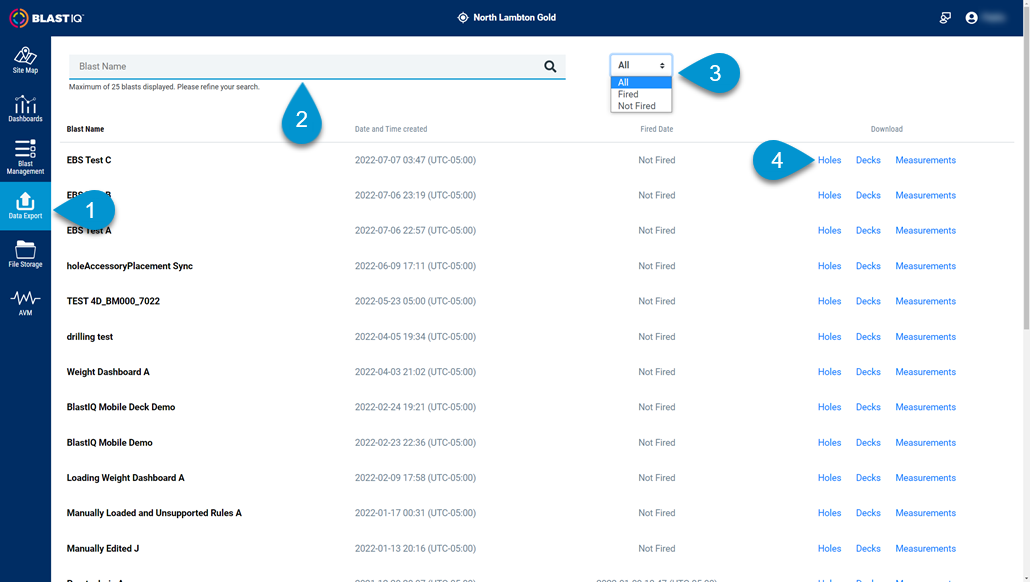This screenshot has width=1030, height=582.
Task: Download Decks for EBS Test A
Action: (868, 231)
